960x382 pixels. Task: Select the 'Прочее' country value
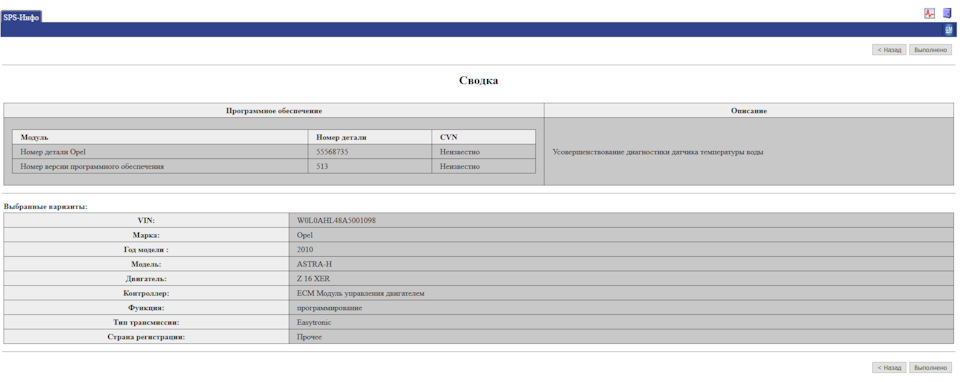tap(309, 337)
